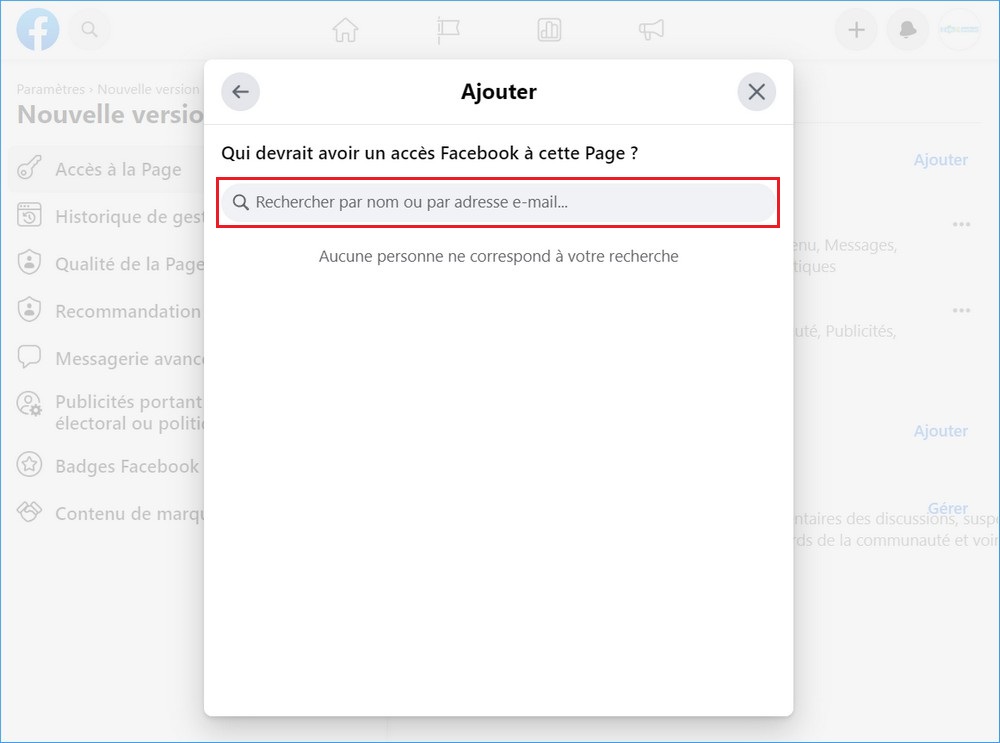Open Facebook home via the logo icon
1000x743 pixels.
(x=38, y=29)
